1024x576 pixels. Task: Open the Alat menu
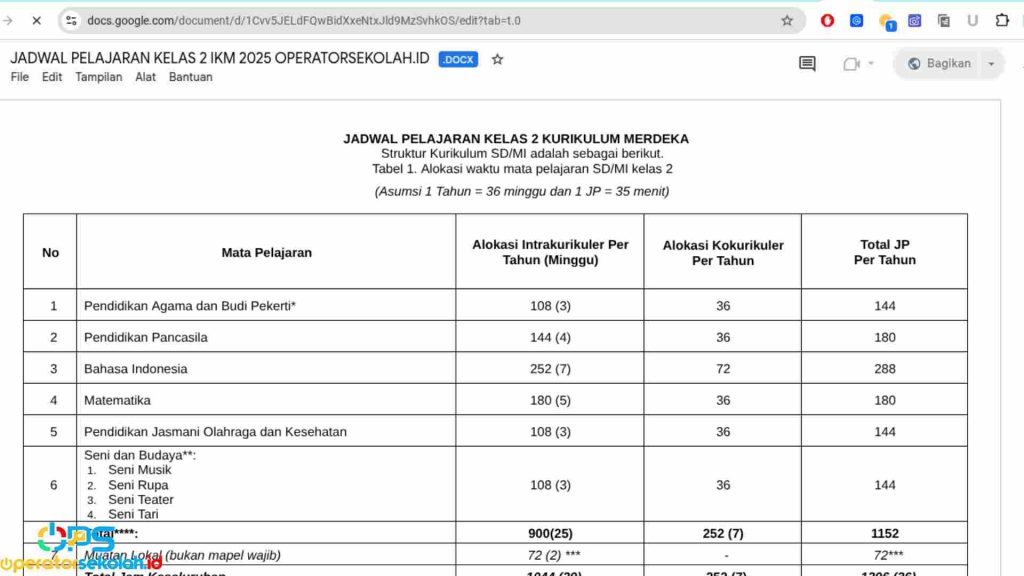point(145,77)
